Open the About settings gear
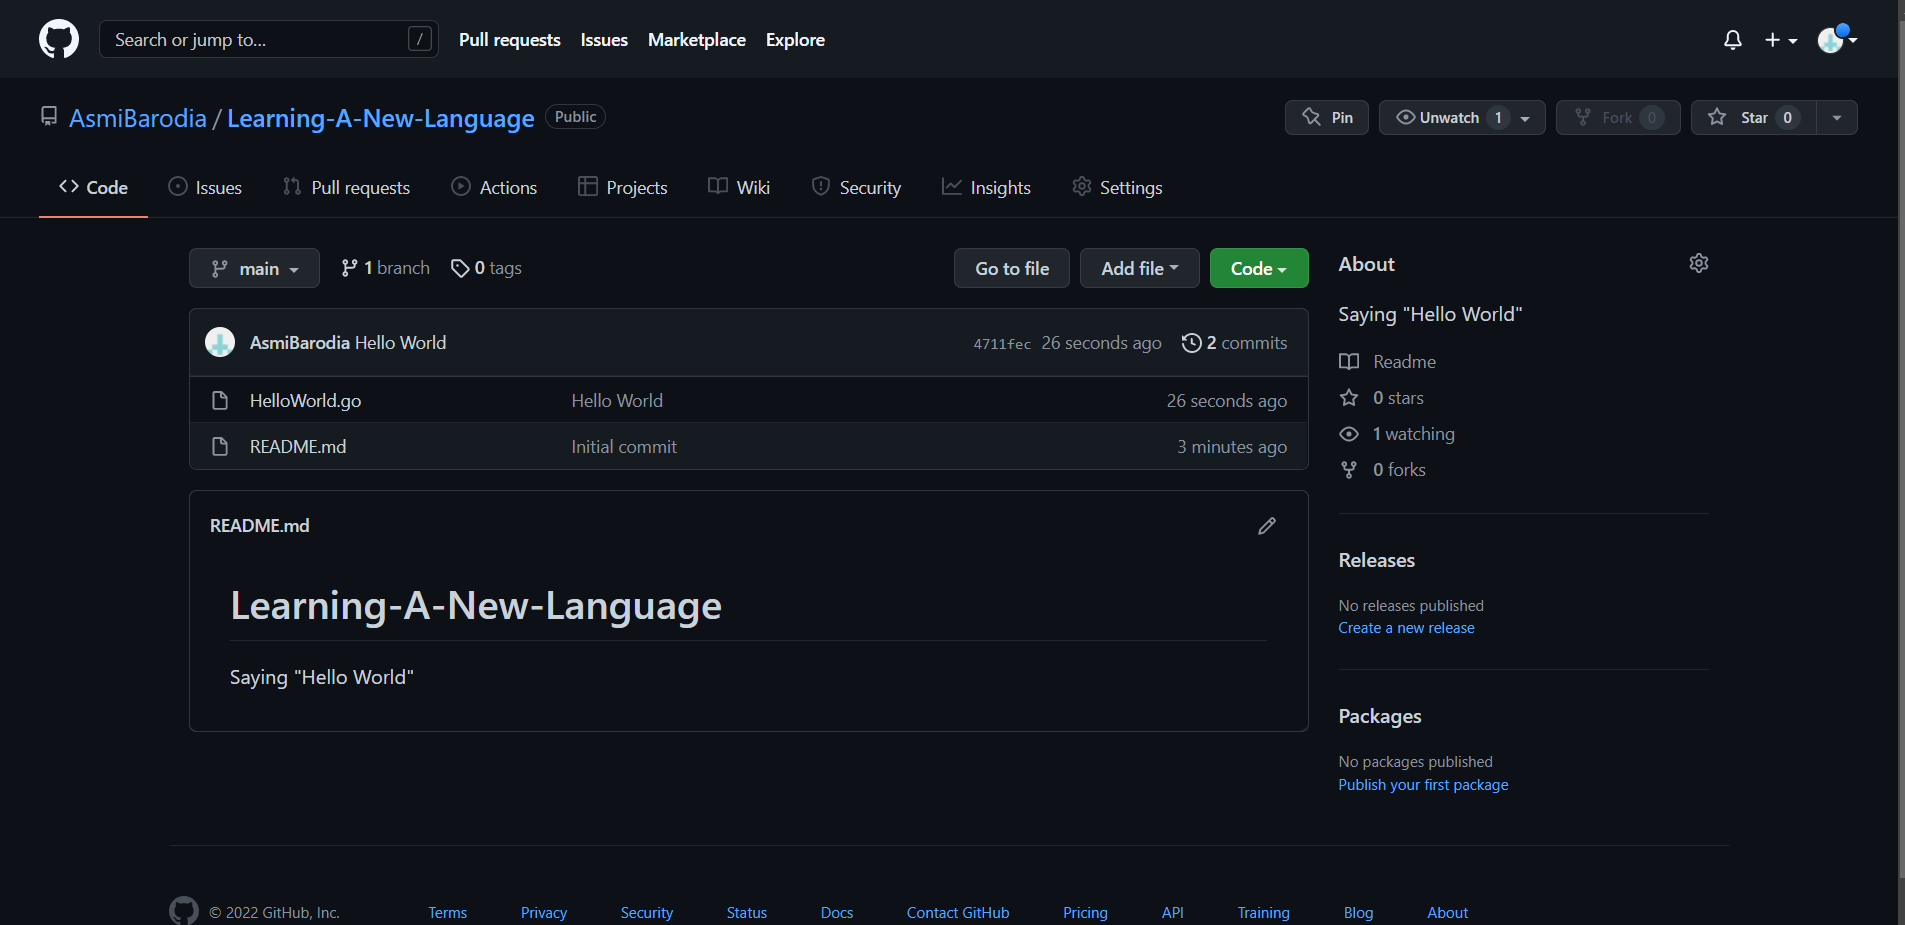Image resolution: width=1905 pixels, height=925 pixels. [x=1699, y=263]
